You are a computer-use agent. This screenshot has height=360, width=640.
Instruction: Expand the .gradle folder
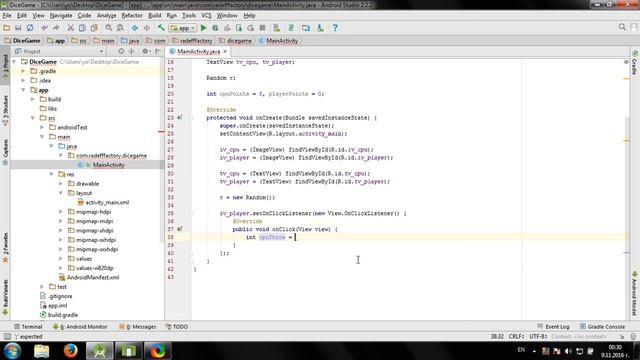(x=23, y=71)
